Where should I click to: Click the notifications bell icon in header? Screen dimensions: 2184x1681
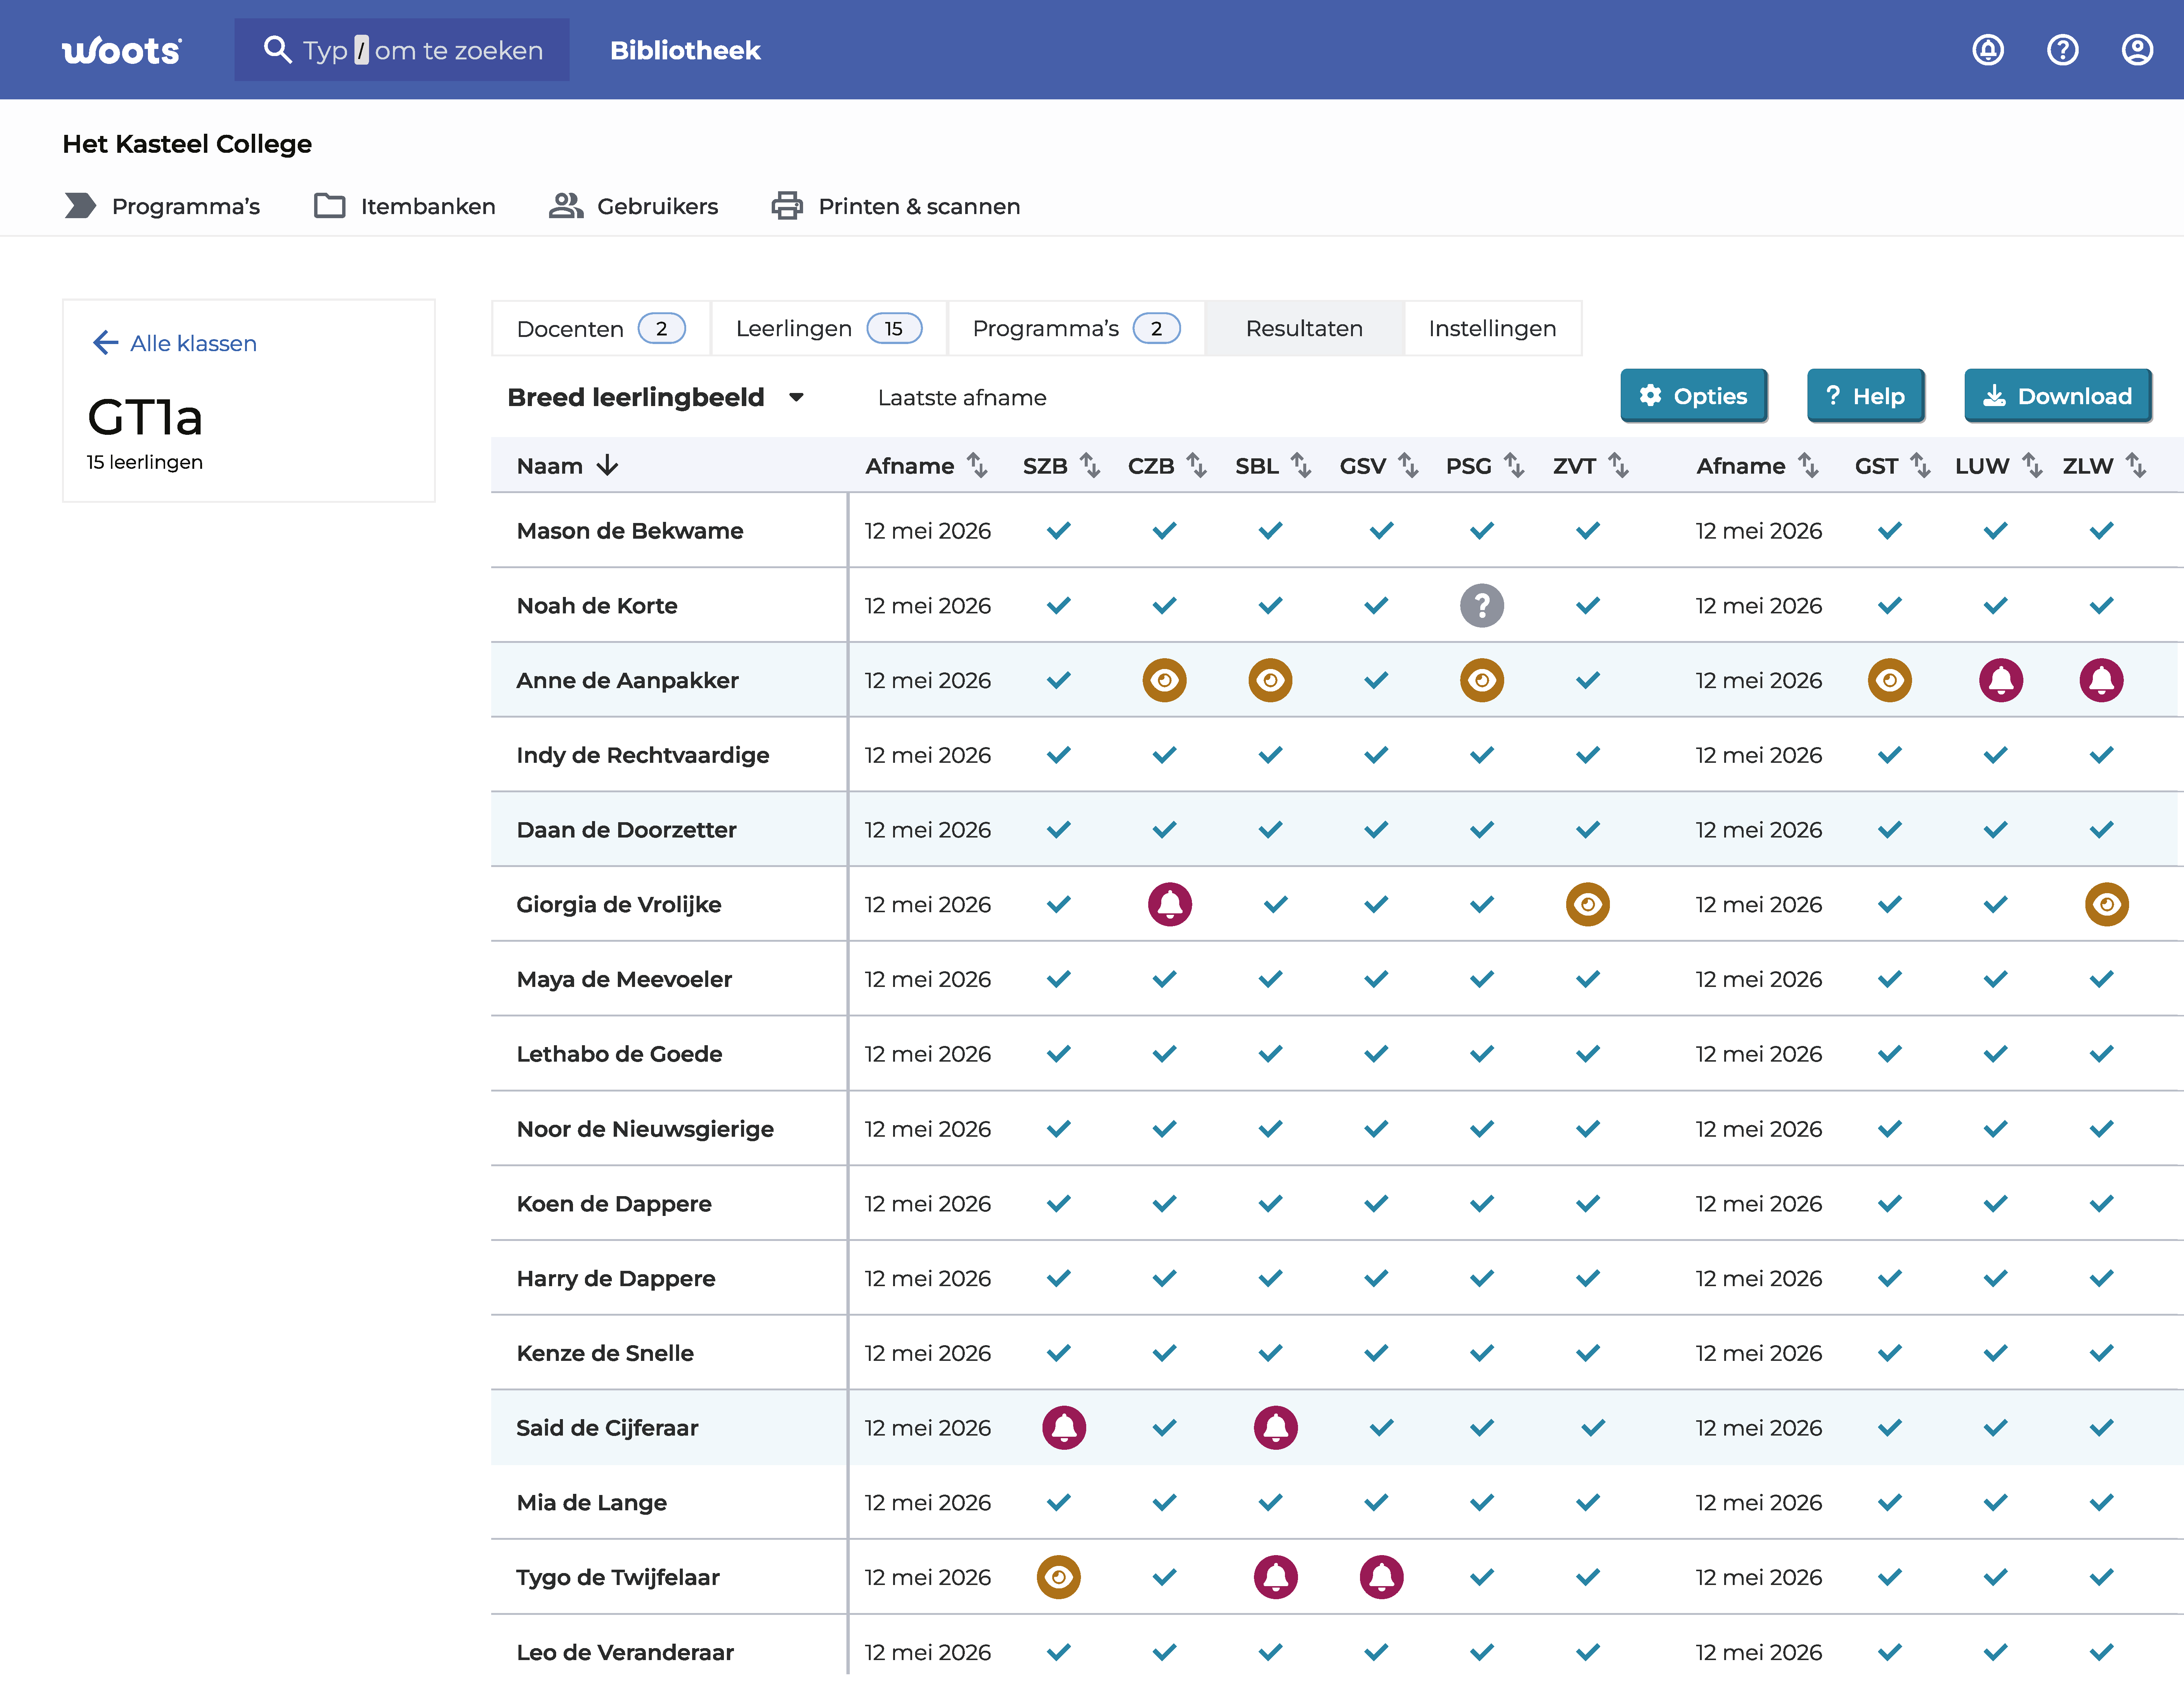(x=1987, y=50)
